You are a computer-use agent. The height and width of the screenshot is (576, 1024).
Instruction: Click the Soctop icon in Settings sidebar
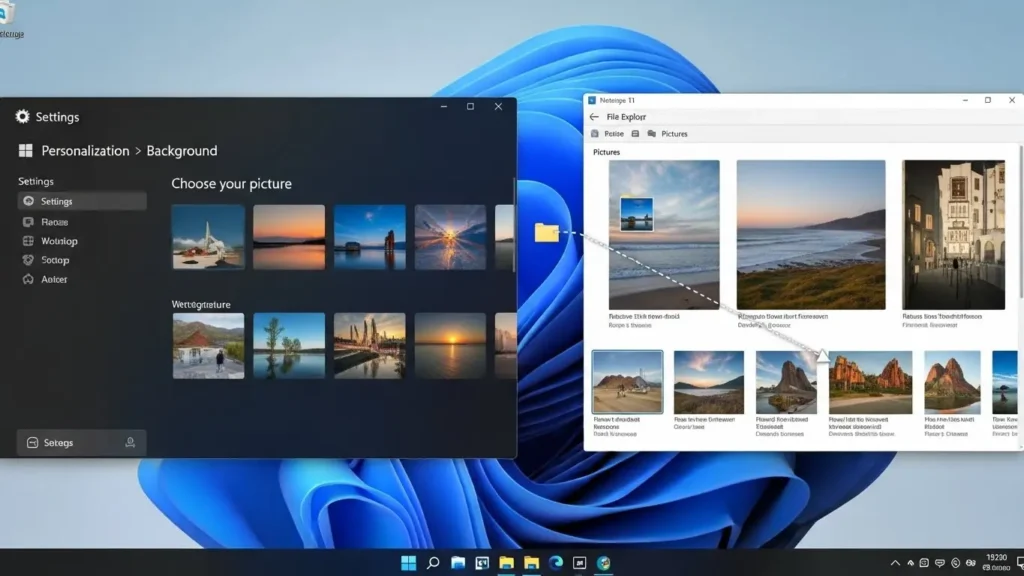coord(28,260)
